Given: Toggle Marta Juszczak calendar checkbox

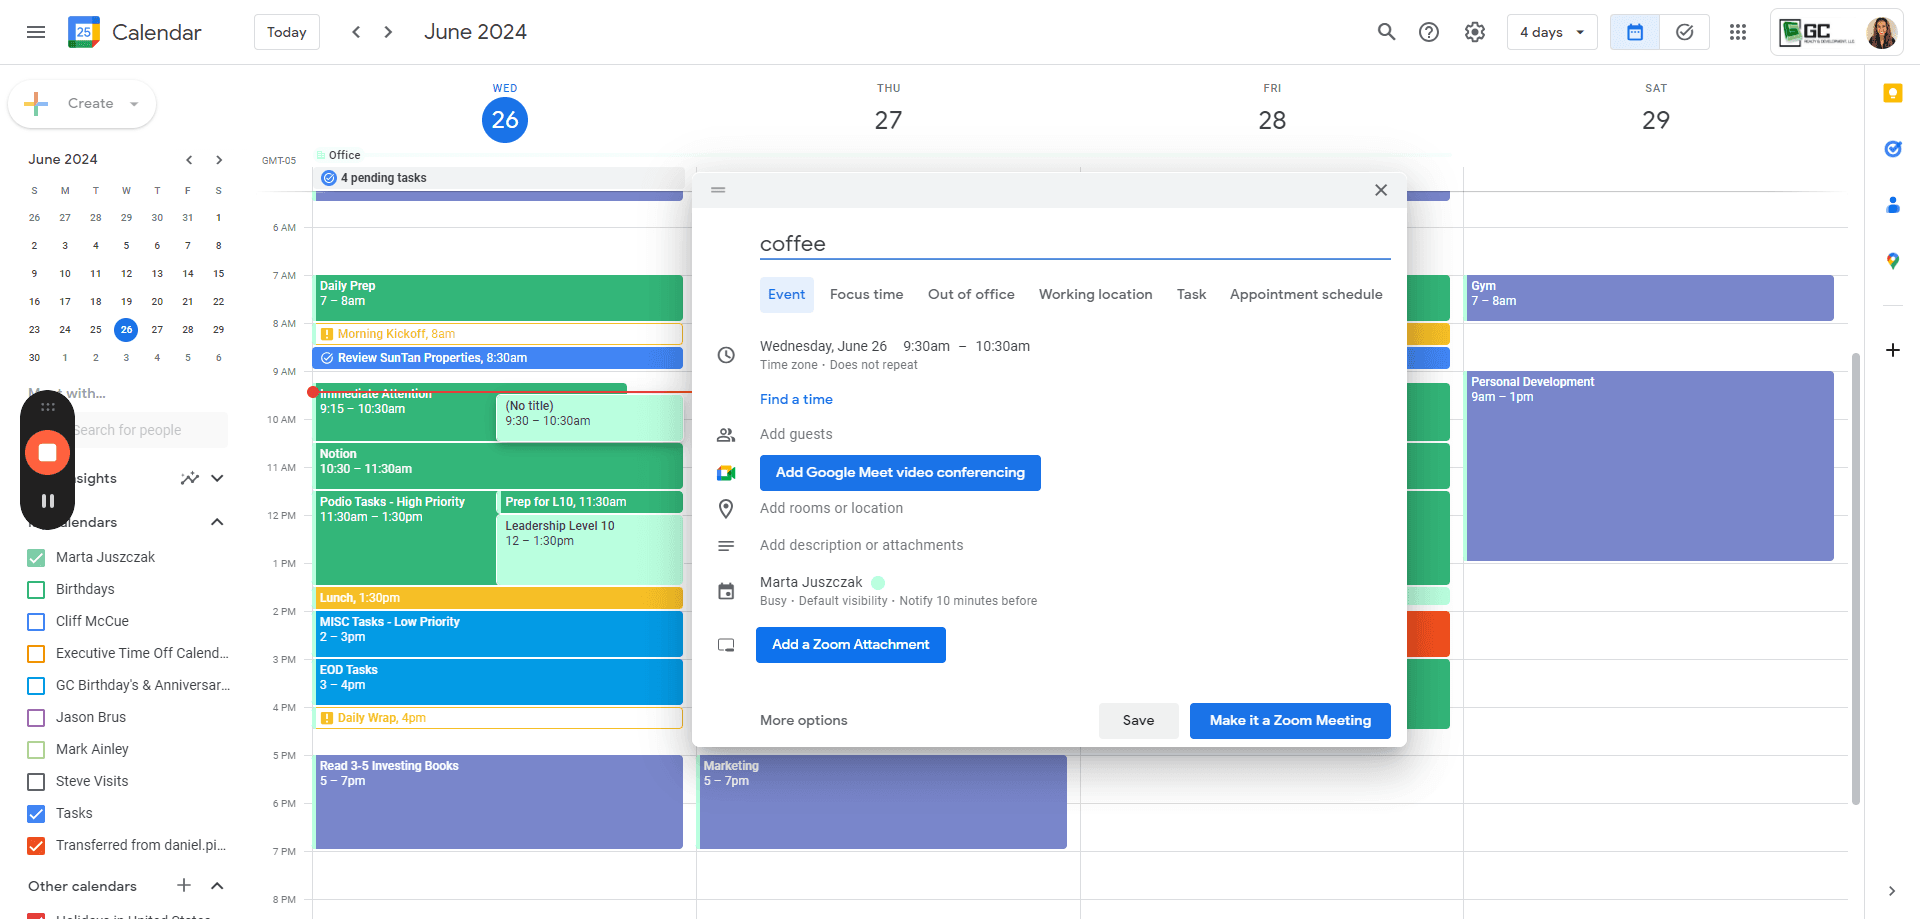Looking at the screenshot, I should pyautogui.click(x=36, y=557).
